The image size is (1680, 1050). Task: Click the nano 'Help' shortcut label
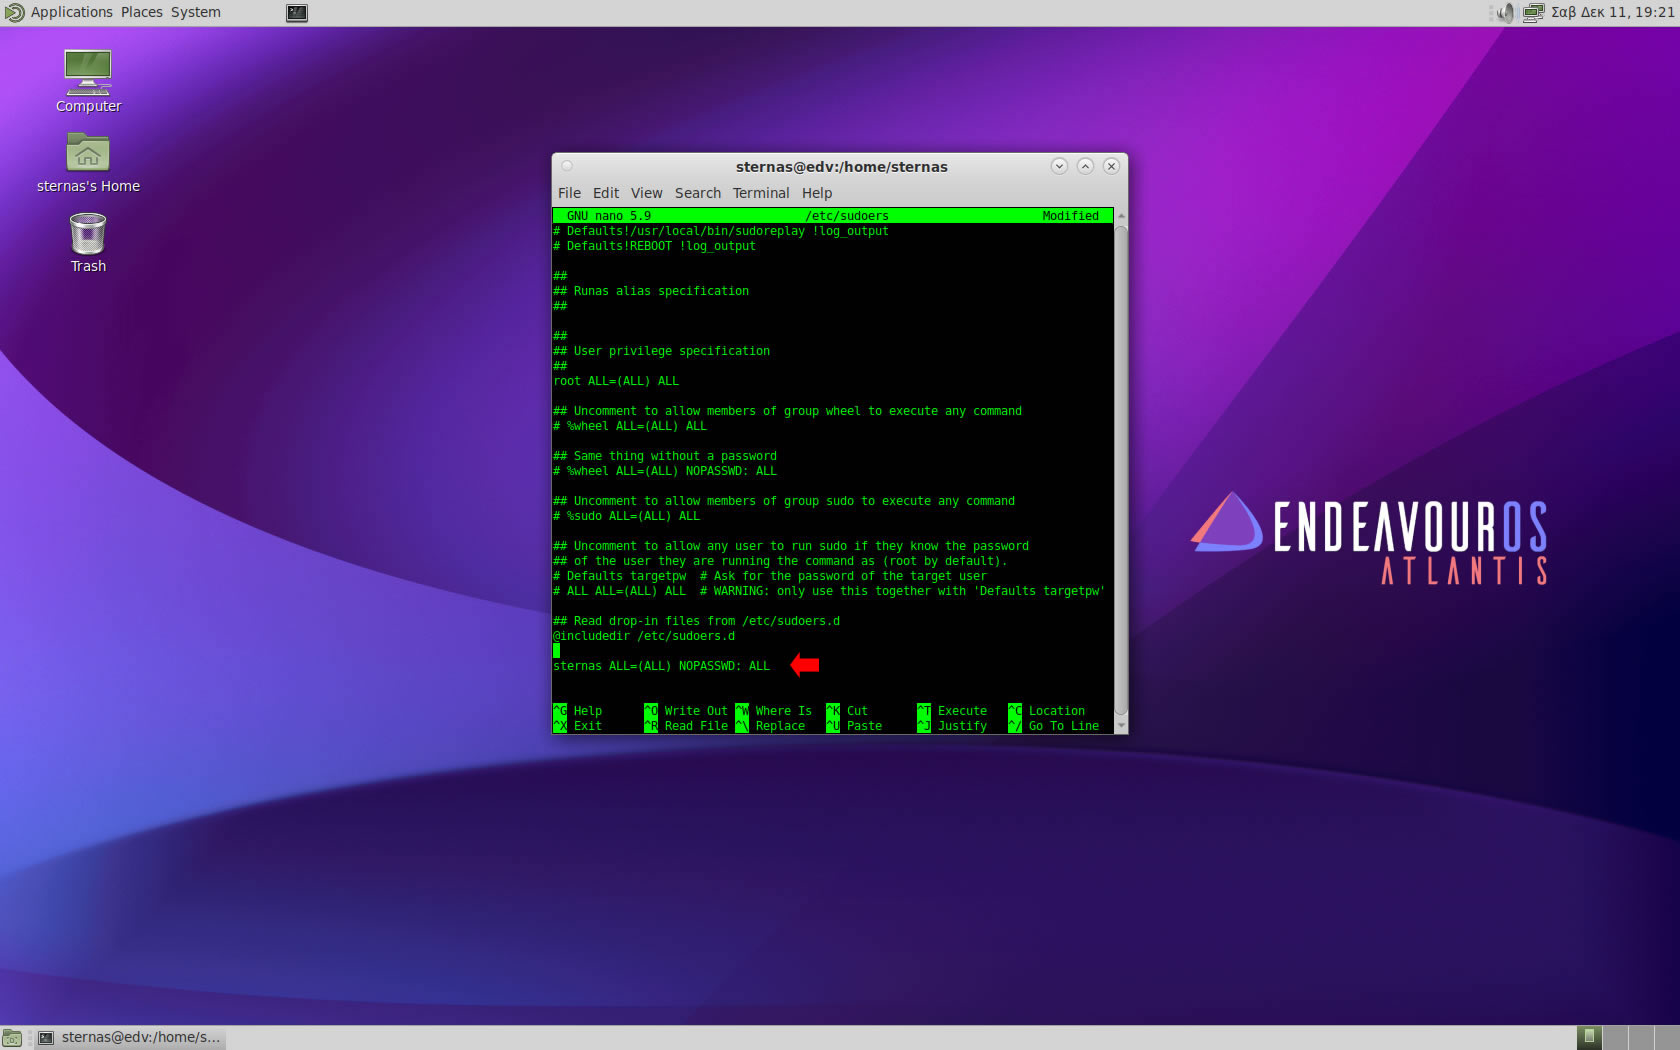pyautogui.click(x=588, y=711)
